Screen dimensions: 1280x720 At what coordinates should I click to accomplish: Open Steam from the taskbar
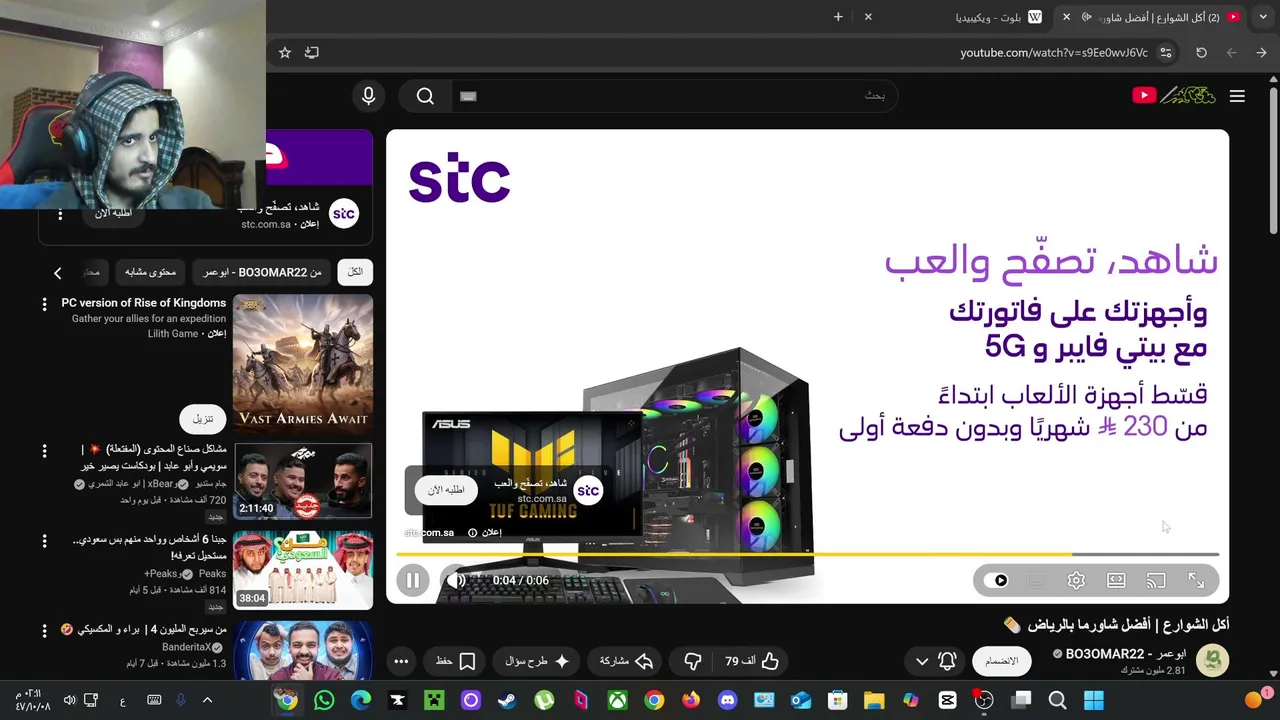507,700
